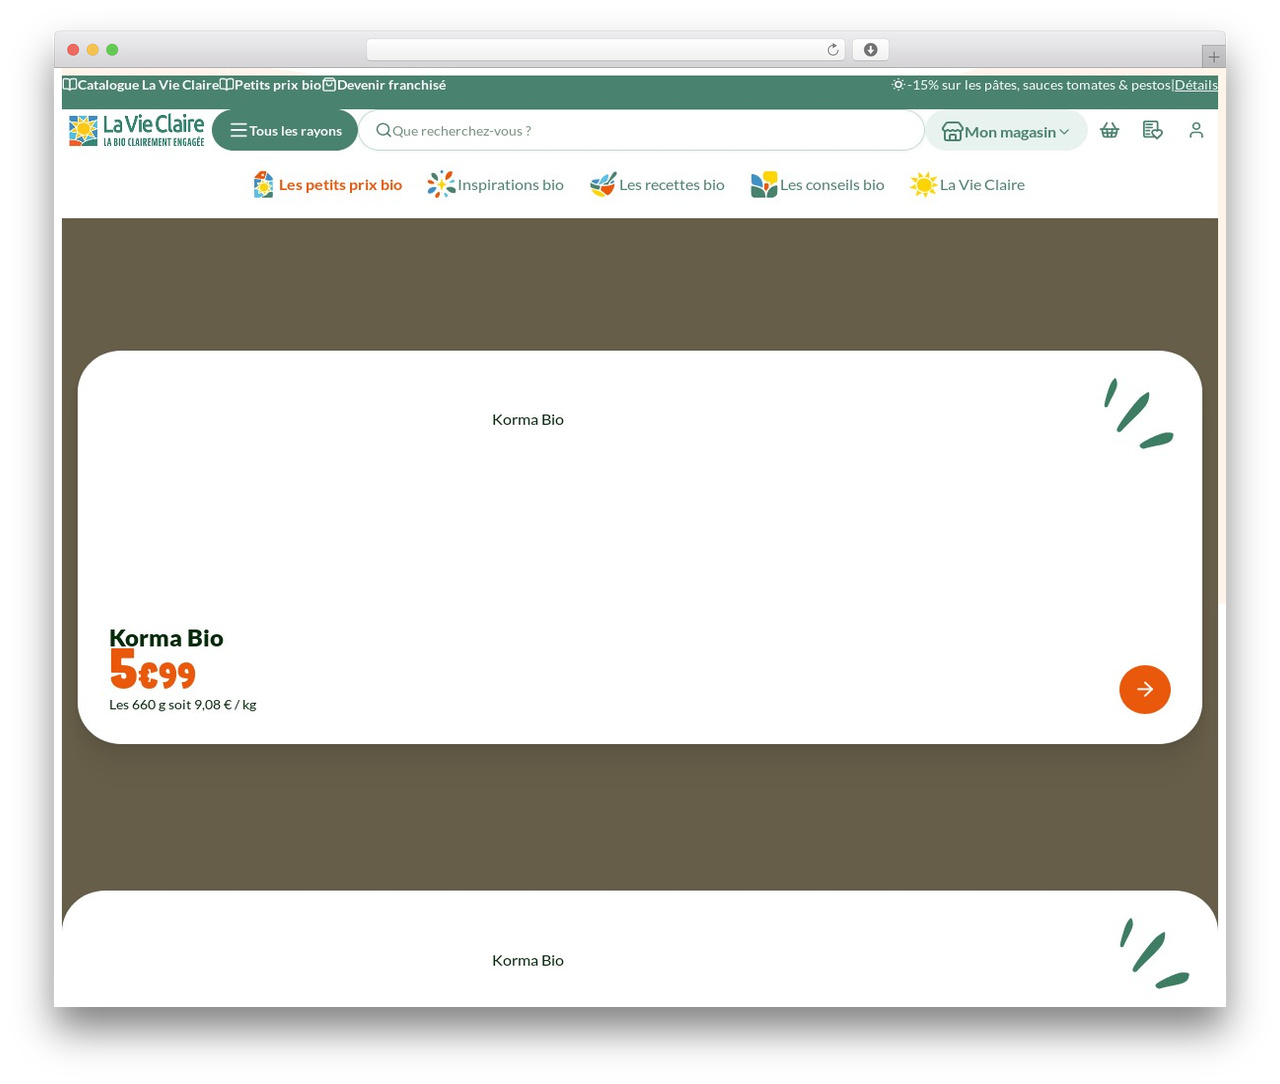Viewport: 1280px width, 1084px height.
Task: Open La Vie Claire menu item
Action: [968, 185]
